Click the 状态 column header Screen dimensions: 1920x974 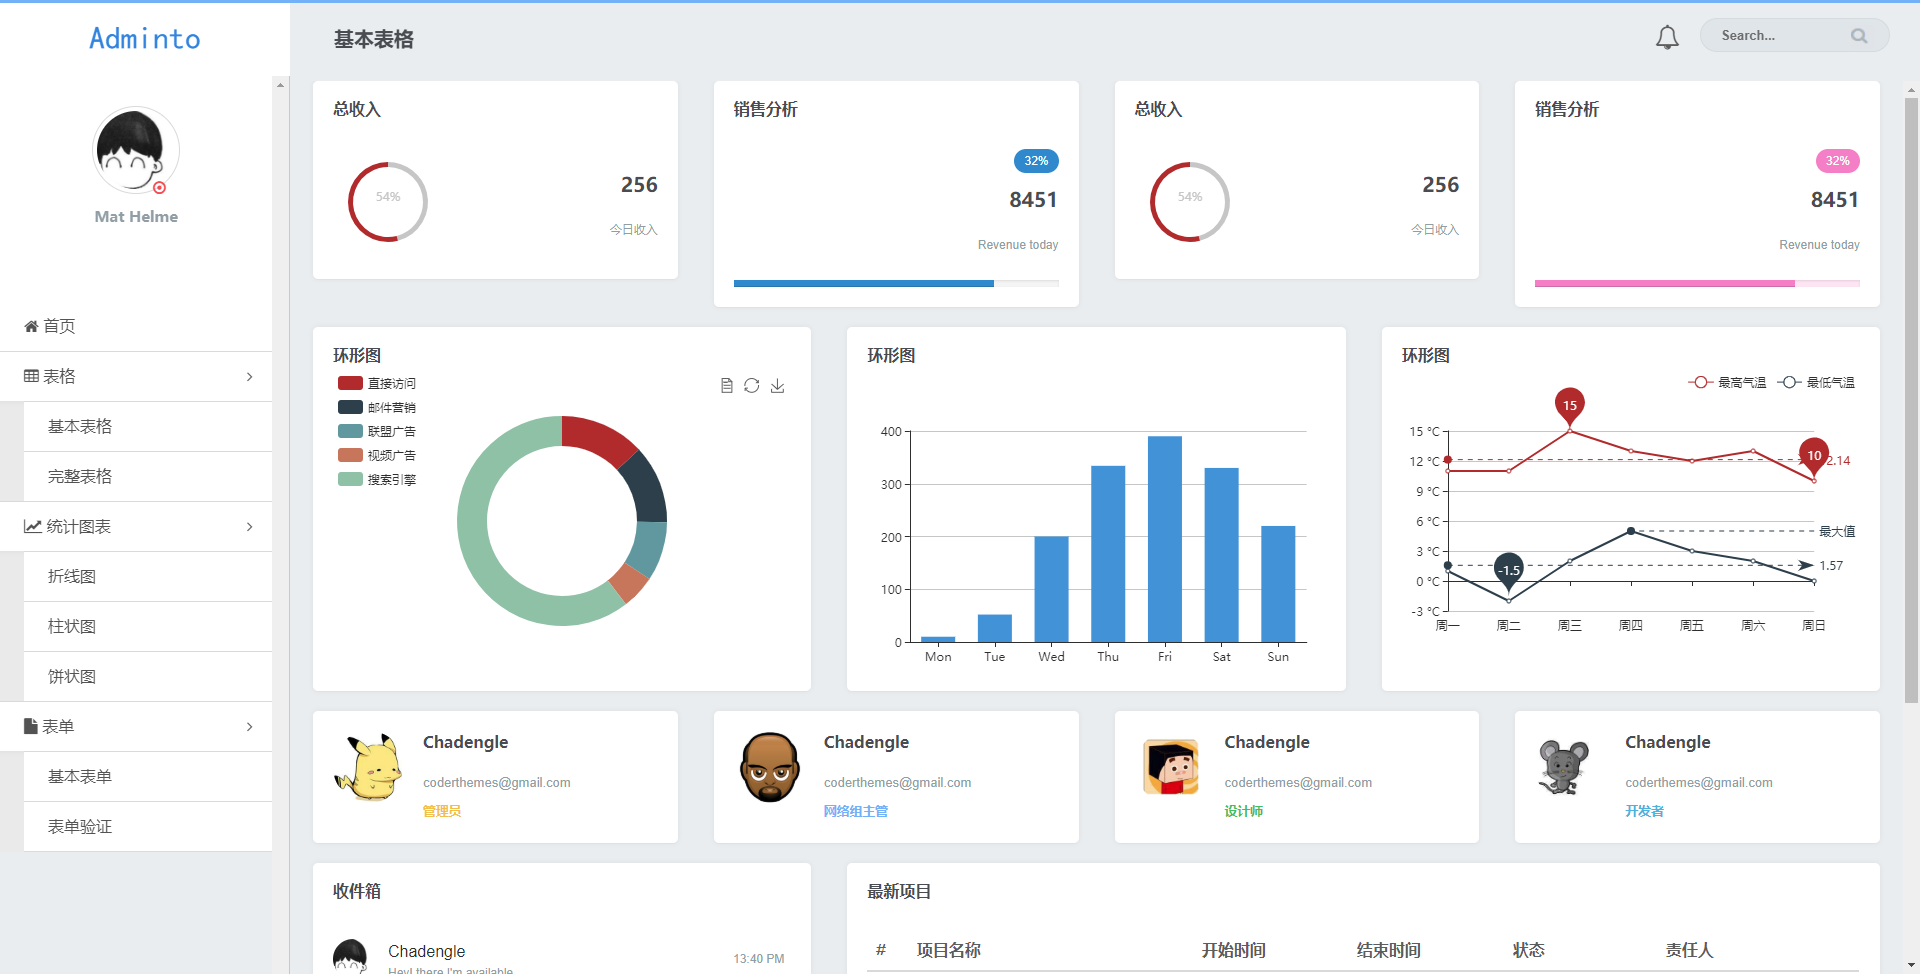coord(1529,950)
